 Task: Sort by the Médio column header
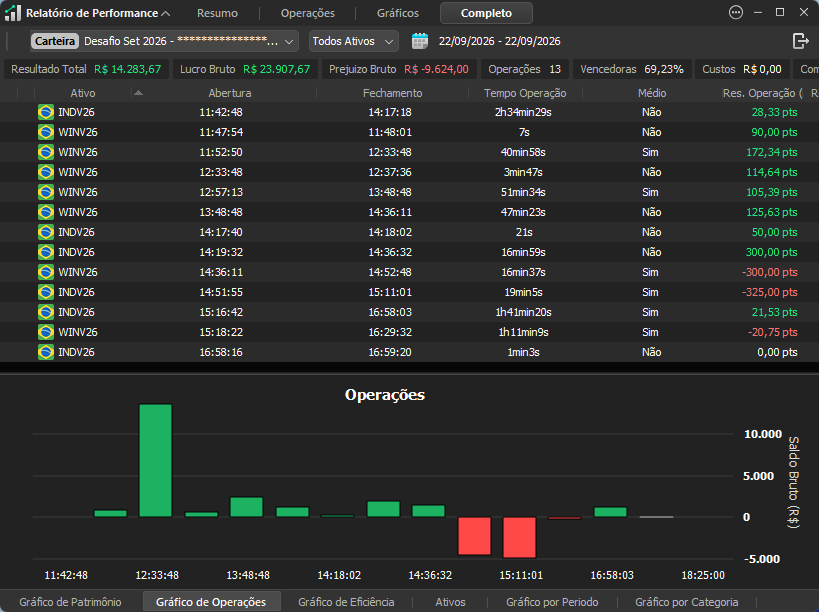(x=652, y=93)
